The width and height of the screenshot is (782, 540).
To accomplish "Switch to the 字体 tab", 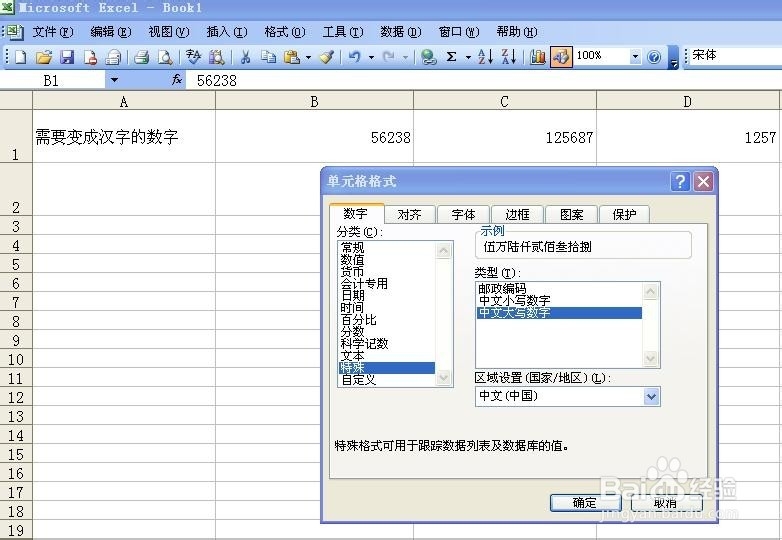I will click(x=463, y=215).
